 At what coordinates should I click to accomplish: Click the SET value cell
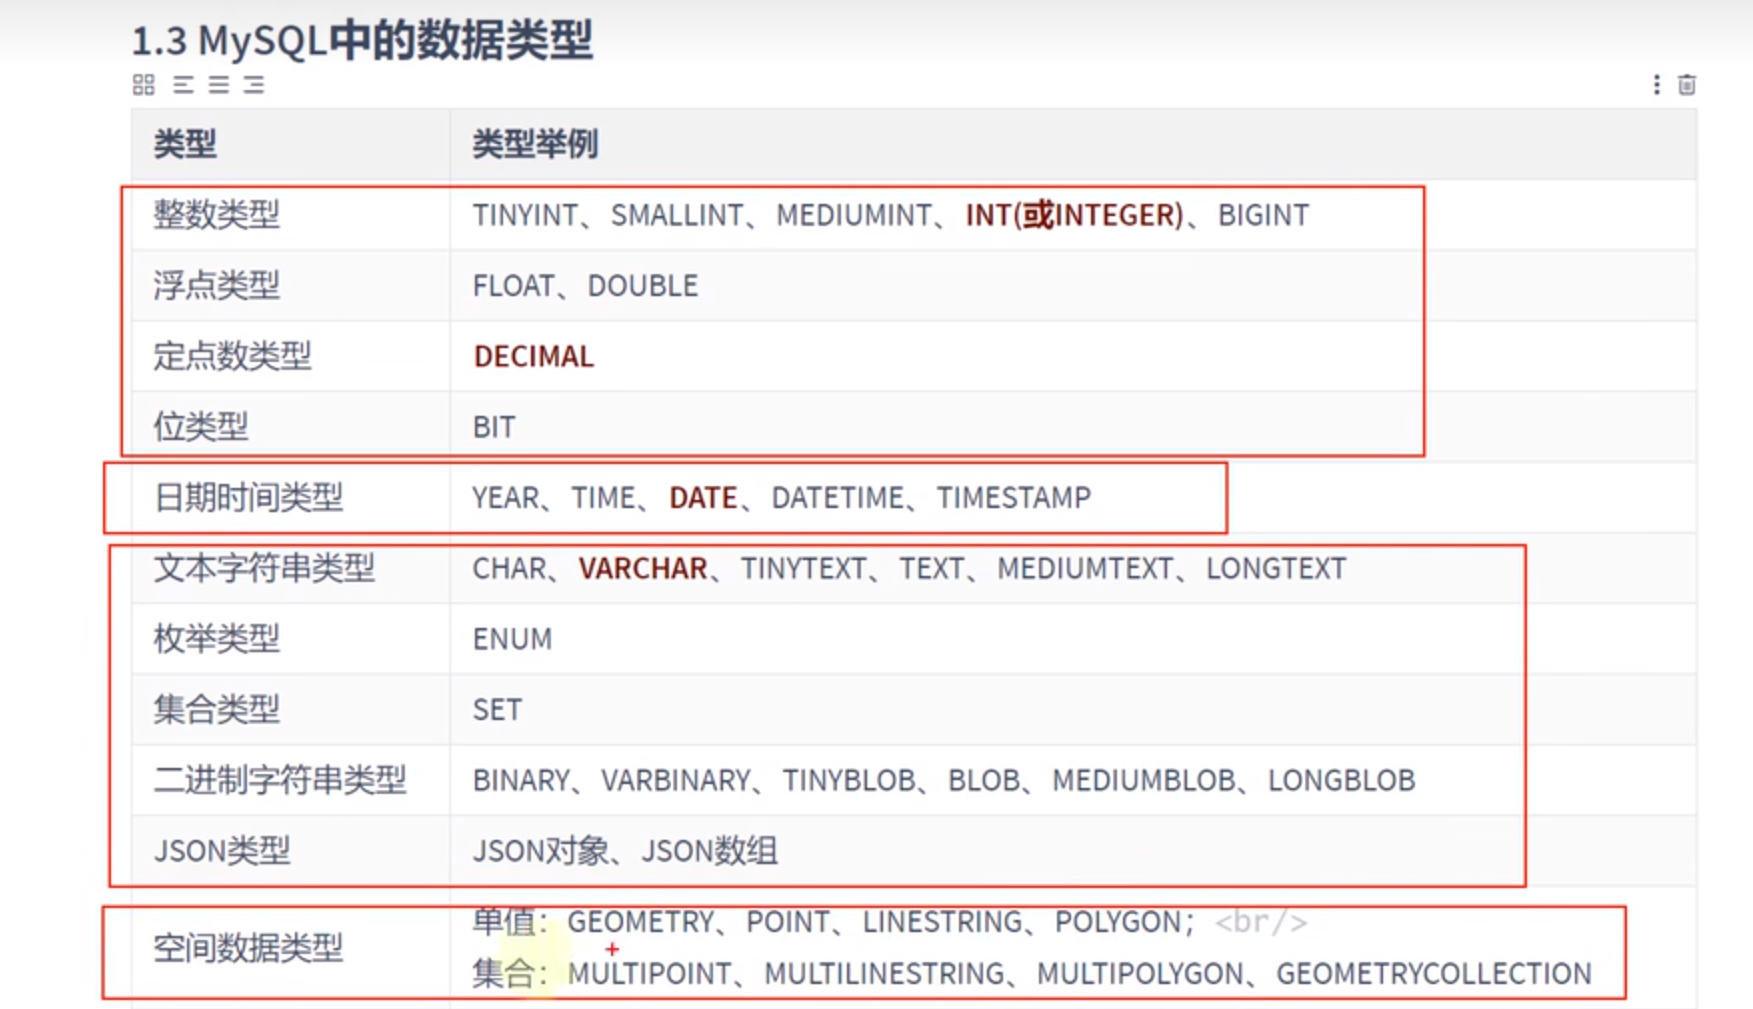1073,710
